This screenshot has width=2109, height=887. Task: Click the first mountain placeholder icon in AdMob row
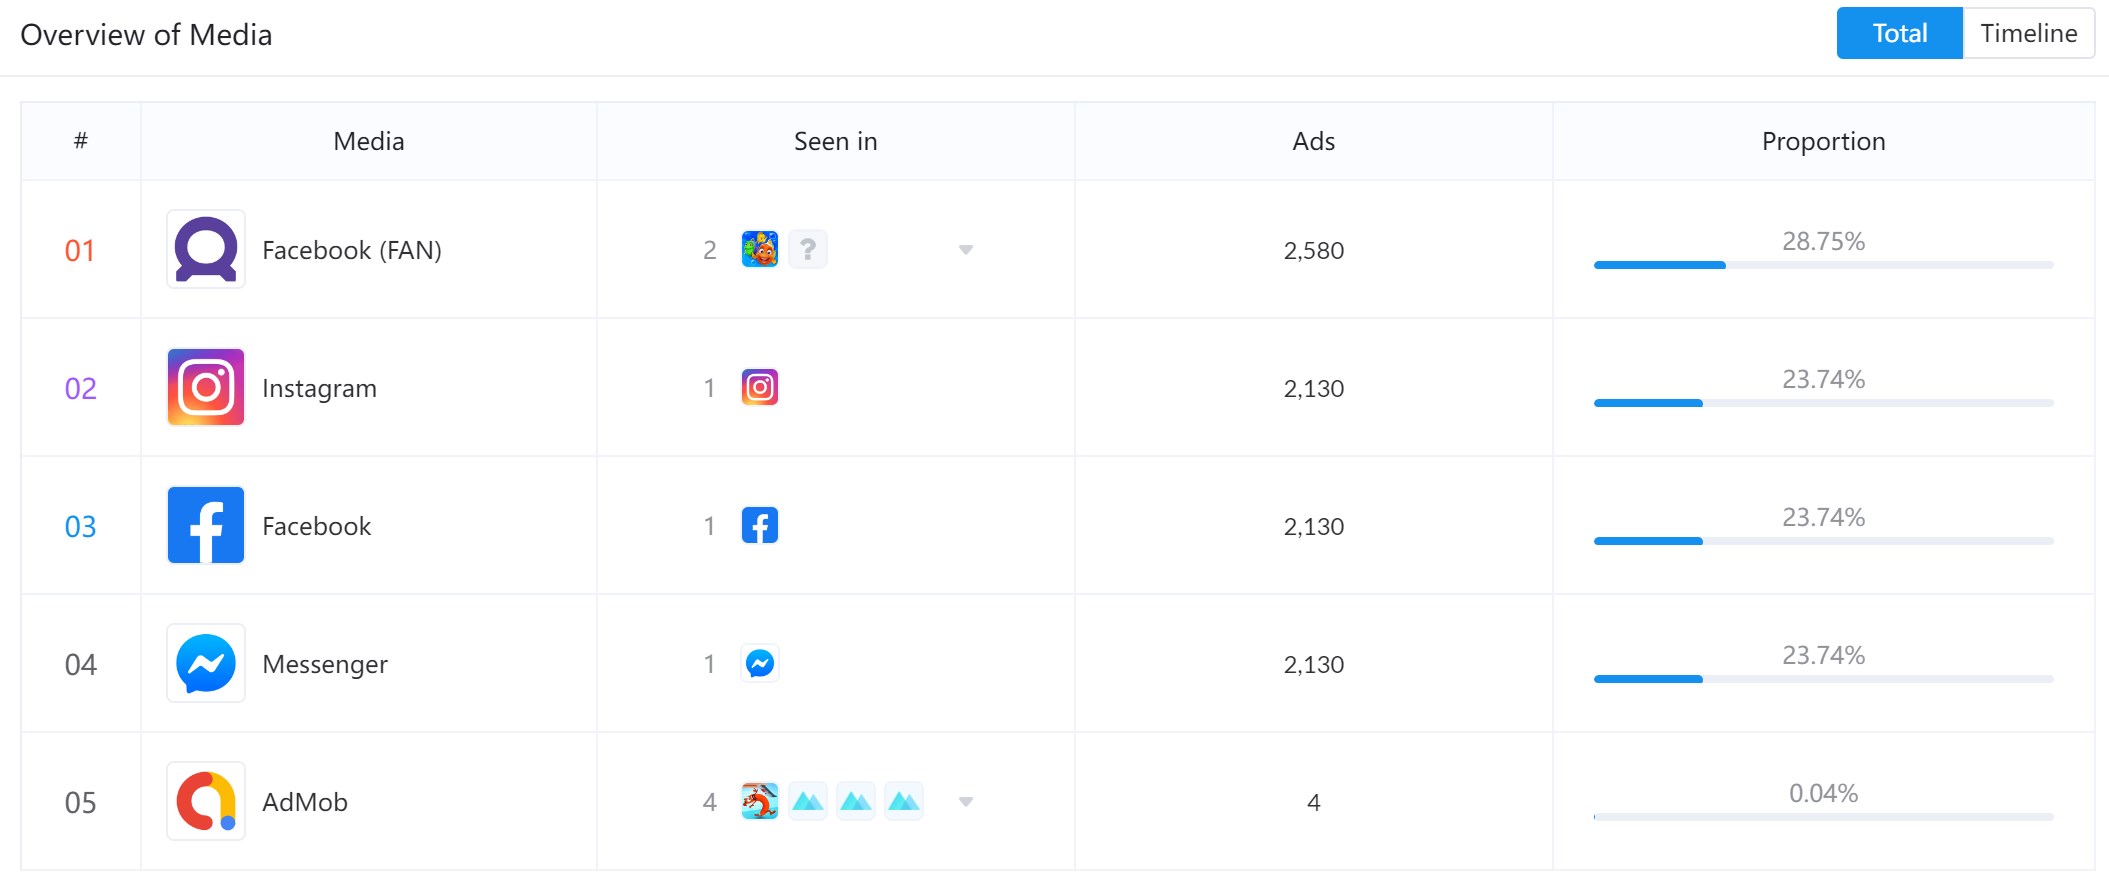(808, 801)
